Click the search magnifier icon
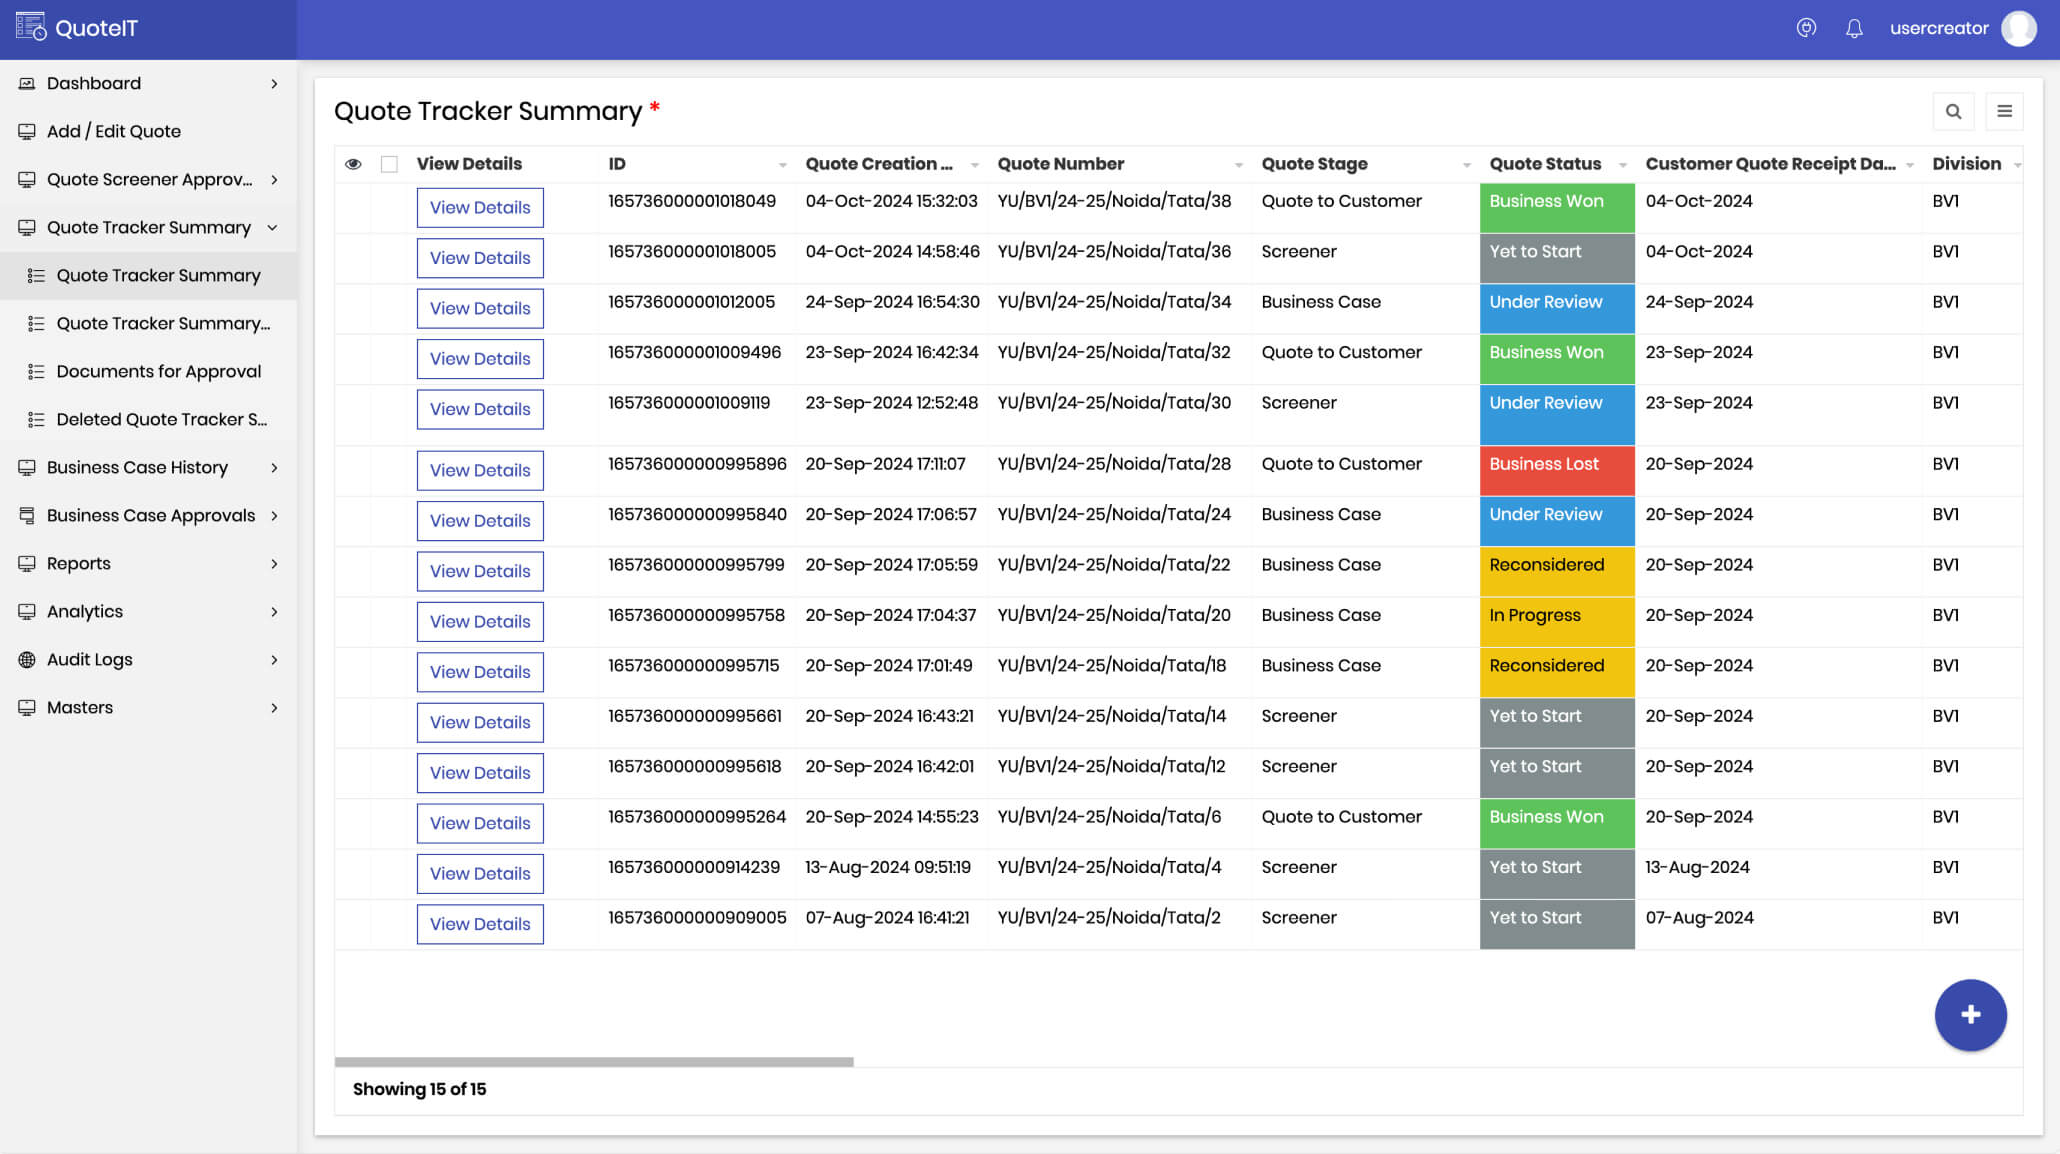Viewport: 2060px width, 1154px height. point(1953,111)
